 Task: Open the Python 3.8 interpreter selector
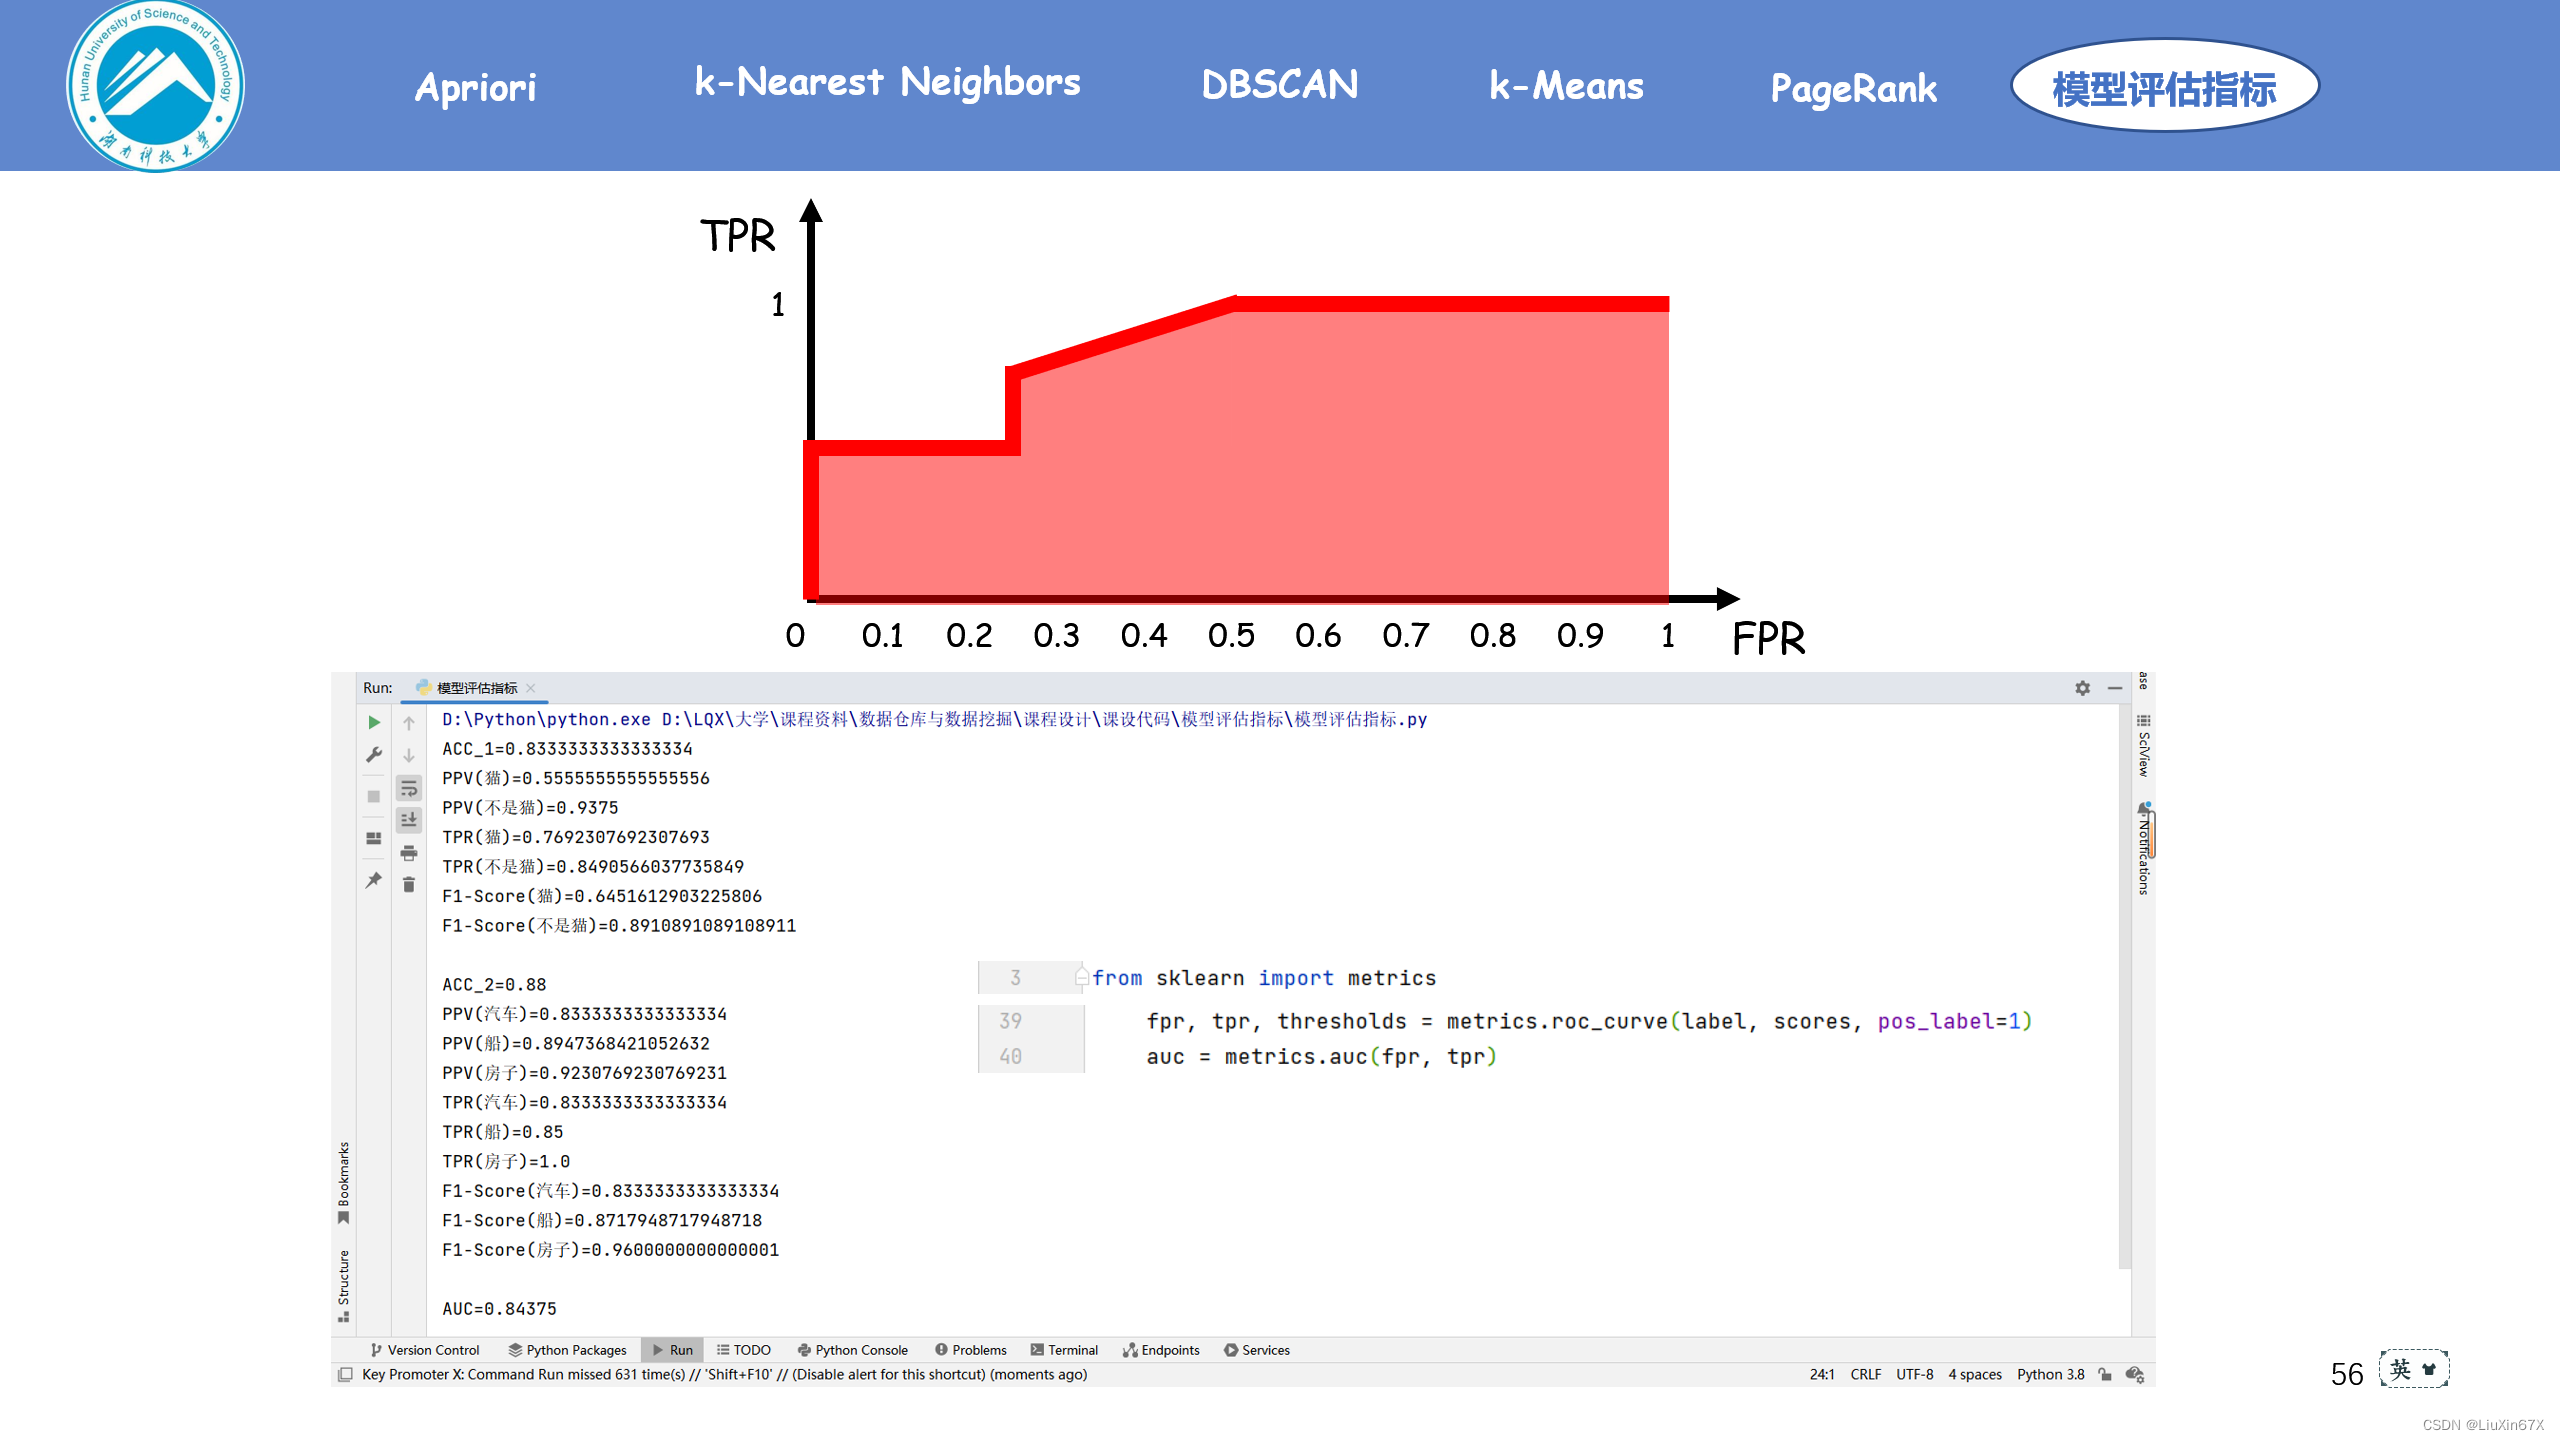pos(2050,1375)
